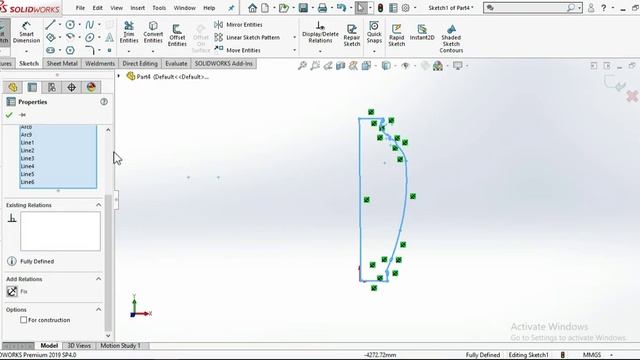Toggle Shaded Sketch Contours

[451, 38]
